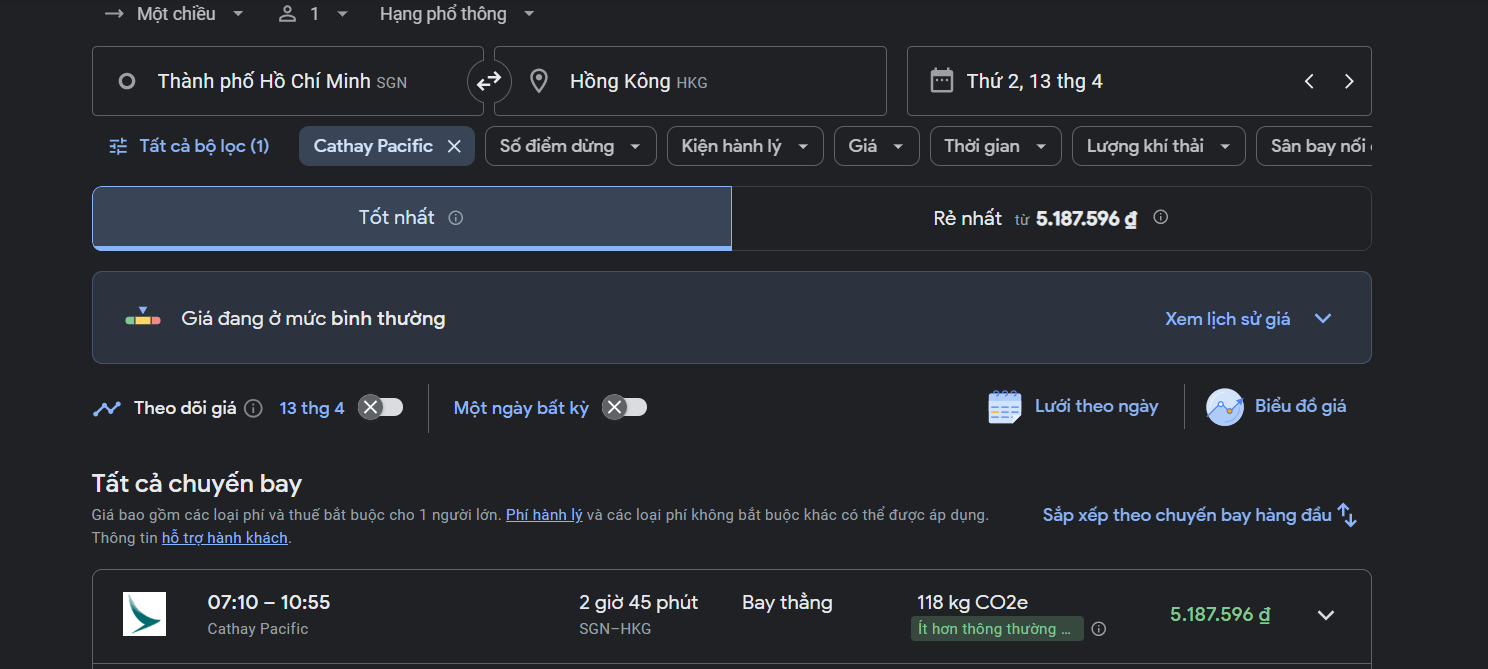This screenshot has width=1488, height=669.
Task: Swap origin and destination airports
Action: (x=489, y=81)
